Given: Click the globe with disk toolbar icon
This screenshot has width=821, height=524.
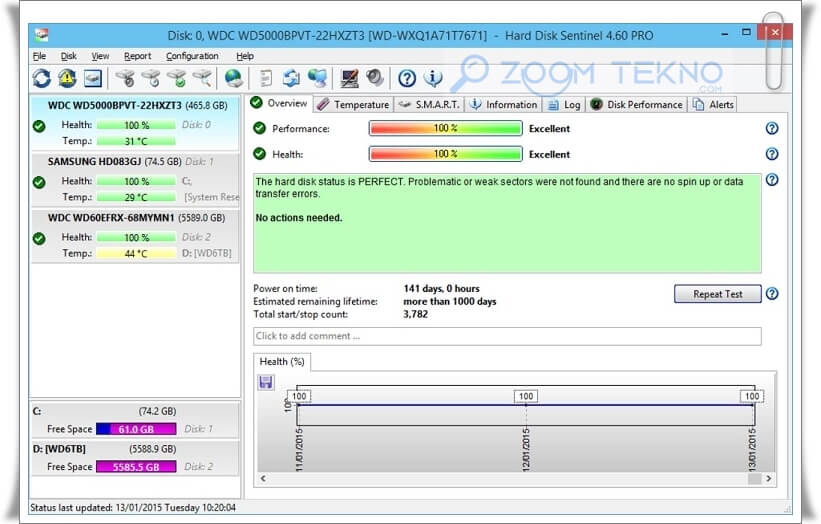Looking at the screenshot, I should [234, 79].
